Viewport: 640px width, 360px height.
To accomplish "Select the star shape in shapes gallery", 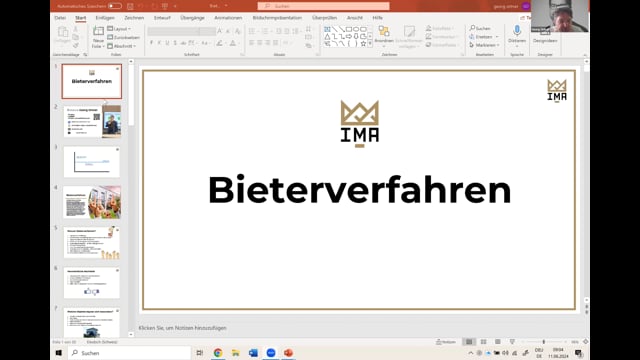I will coord(363,44).
